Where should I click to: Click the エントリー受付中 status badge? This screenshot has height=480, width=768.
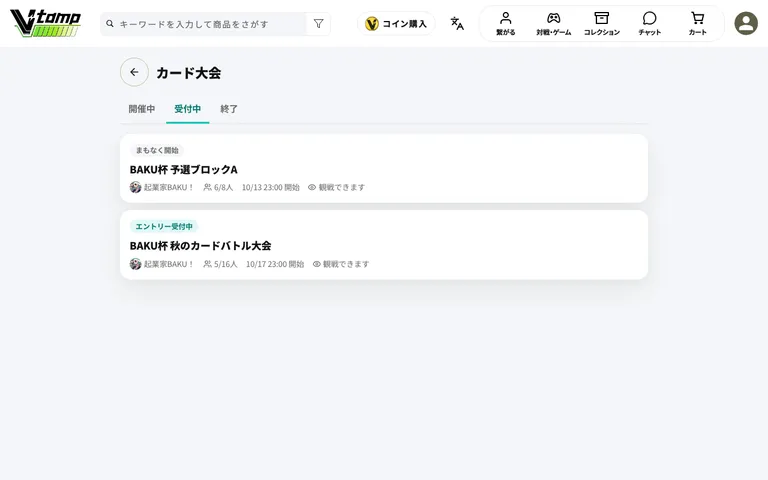point(164,226)
